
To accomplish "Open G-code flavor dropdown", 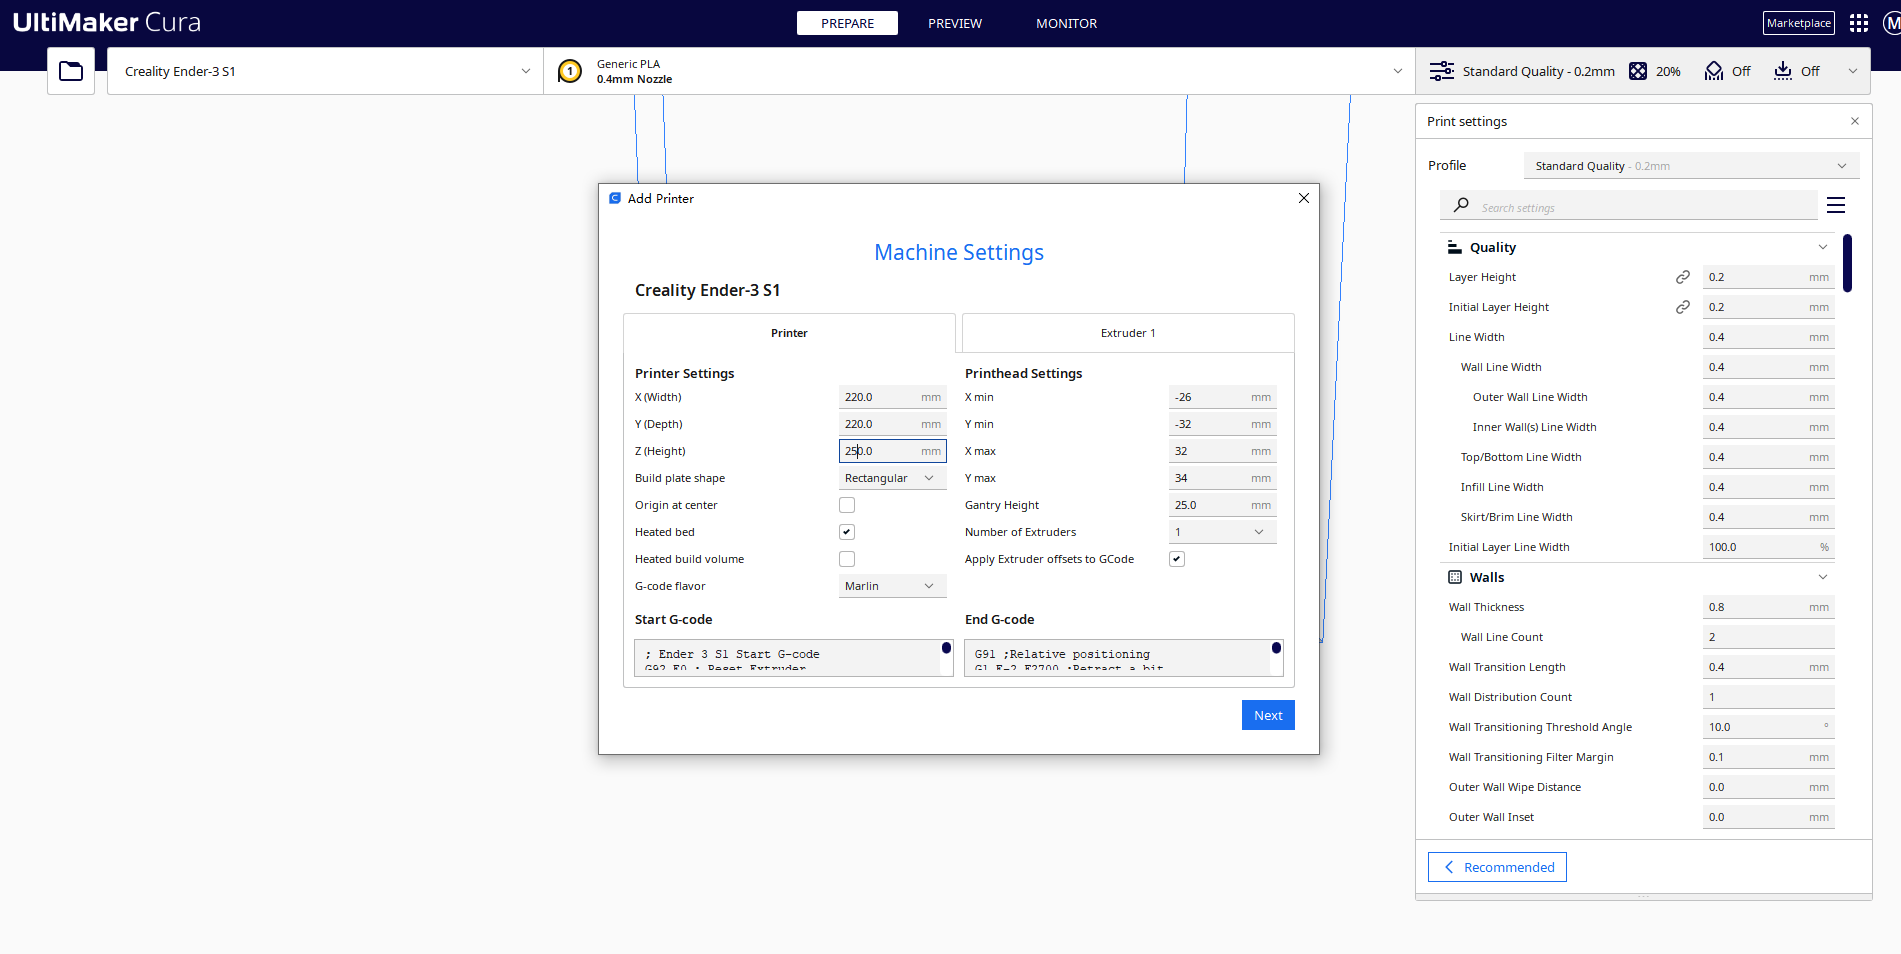I will click(x=892, y=586).
